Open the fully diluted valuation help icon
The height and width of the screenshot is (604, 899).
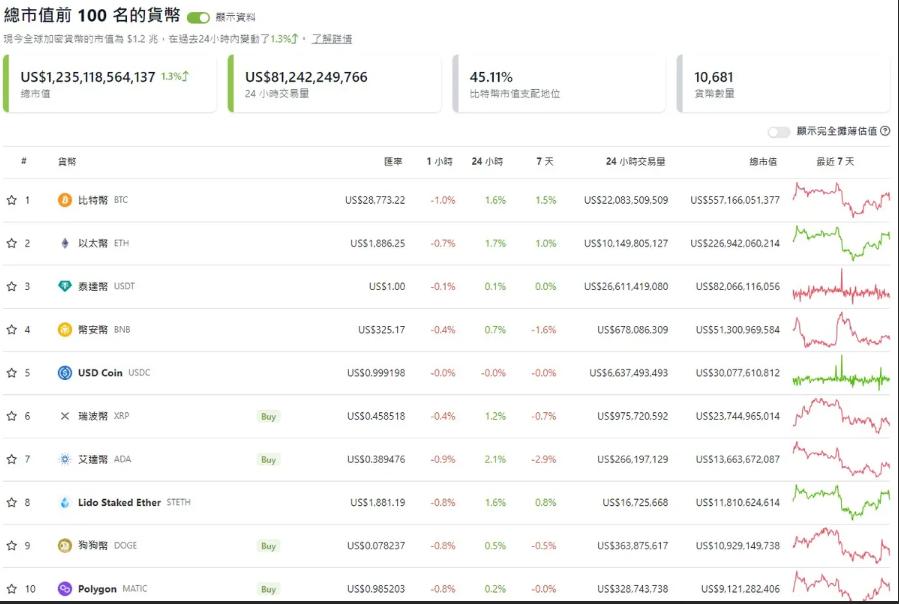click(x=885, y=131)
